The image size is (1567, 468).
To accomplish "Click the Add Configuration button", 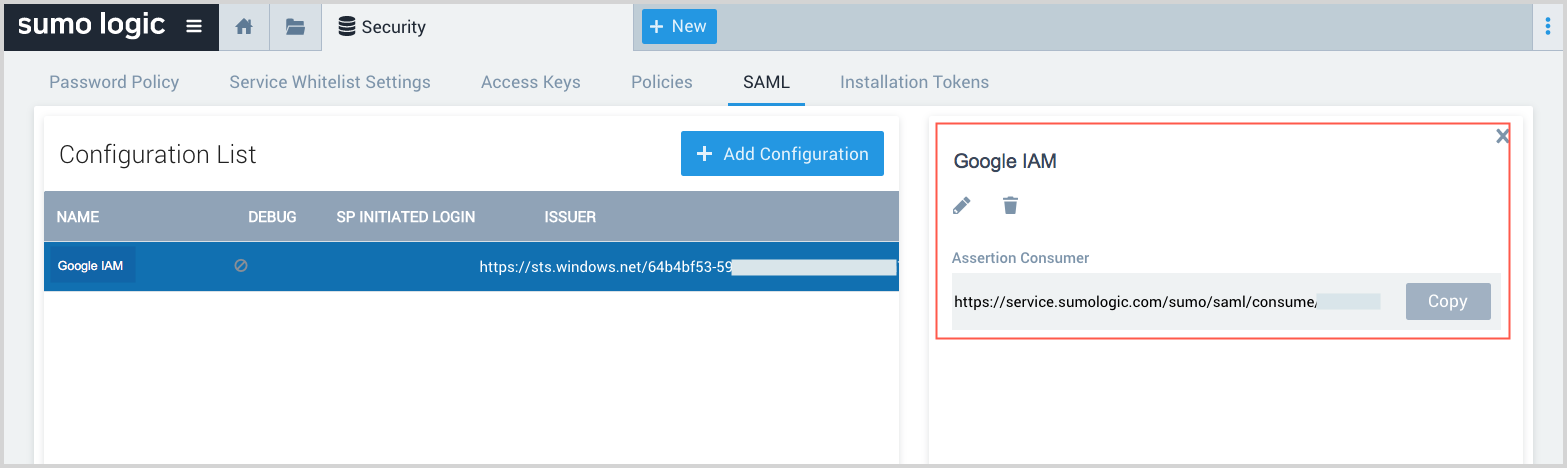I will (782, 154).
